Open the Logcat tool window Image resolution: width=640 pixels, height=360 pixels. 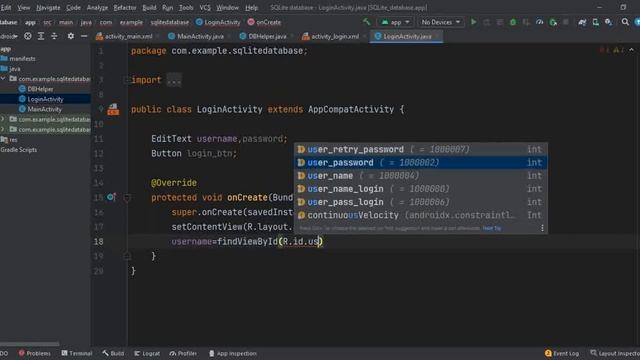tap(147, 353)
